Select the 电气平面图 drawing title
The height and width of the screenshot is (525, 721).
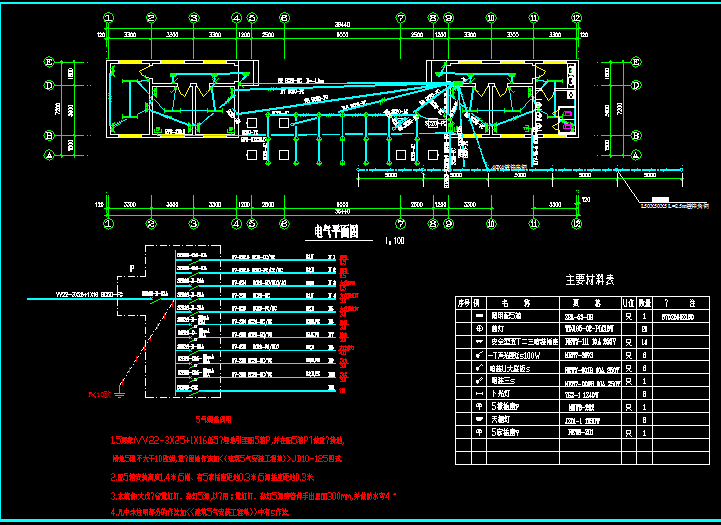(337, 231)
